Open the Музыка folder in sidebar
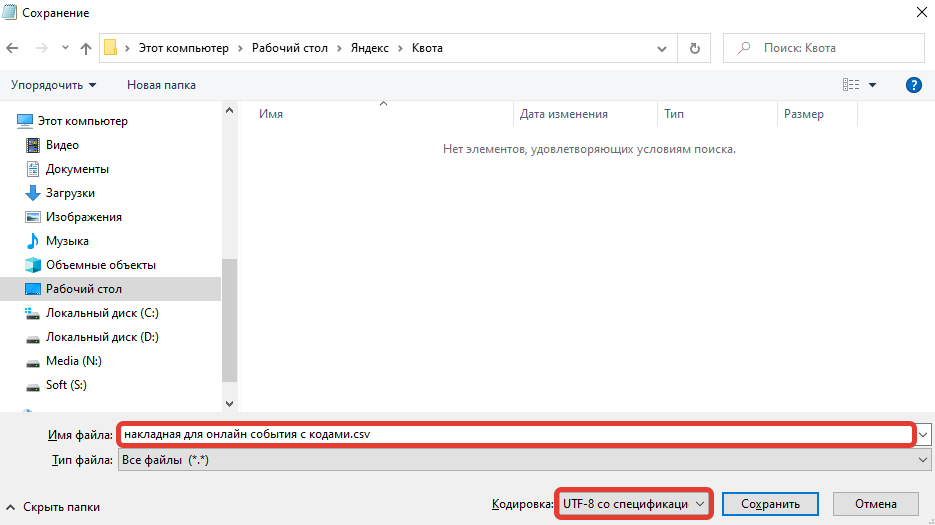Viewport: 935px width, 525px height. point(66,241)
